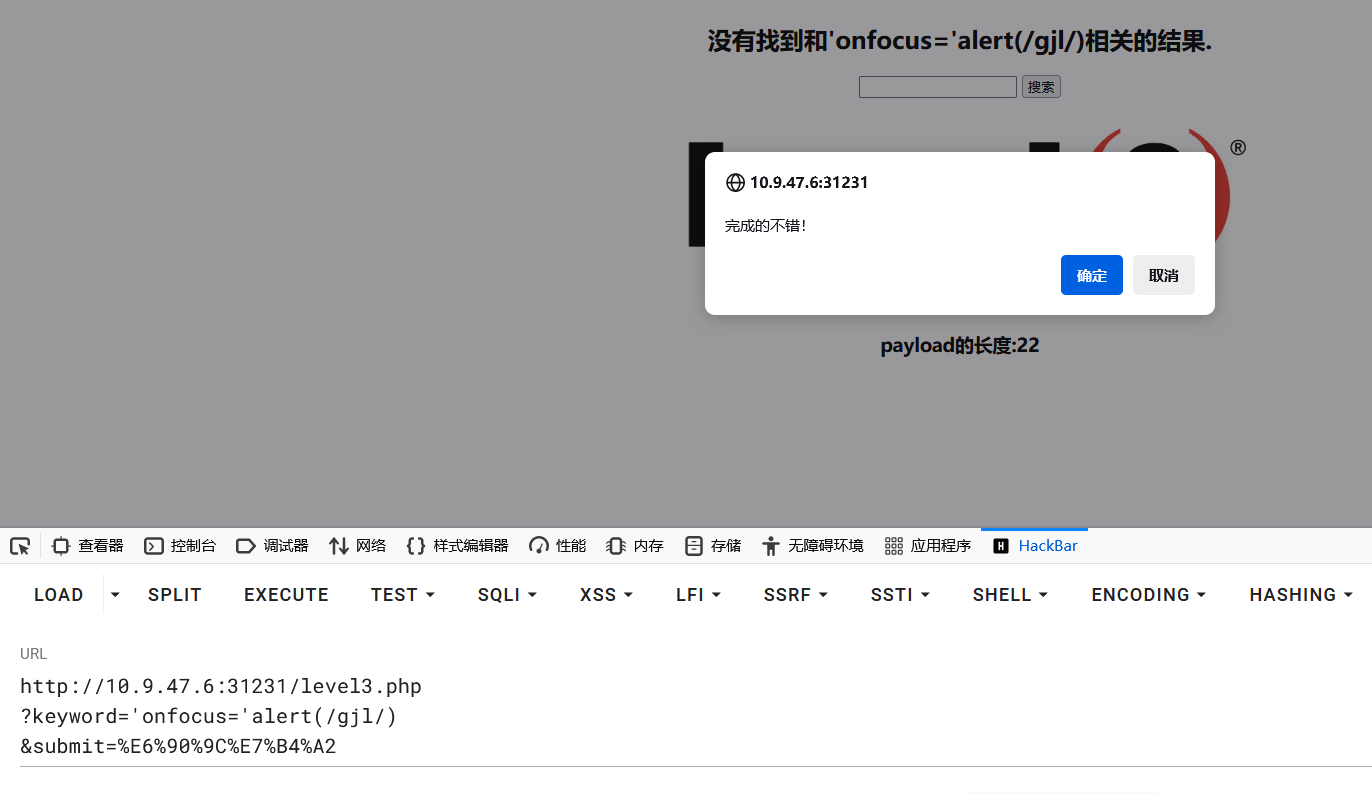Switch to the 控制台 console tab
Screen dimensions: 1372x794
[180, 546]
